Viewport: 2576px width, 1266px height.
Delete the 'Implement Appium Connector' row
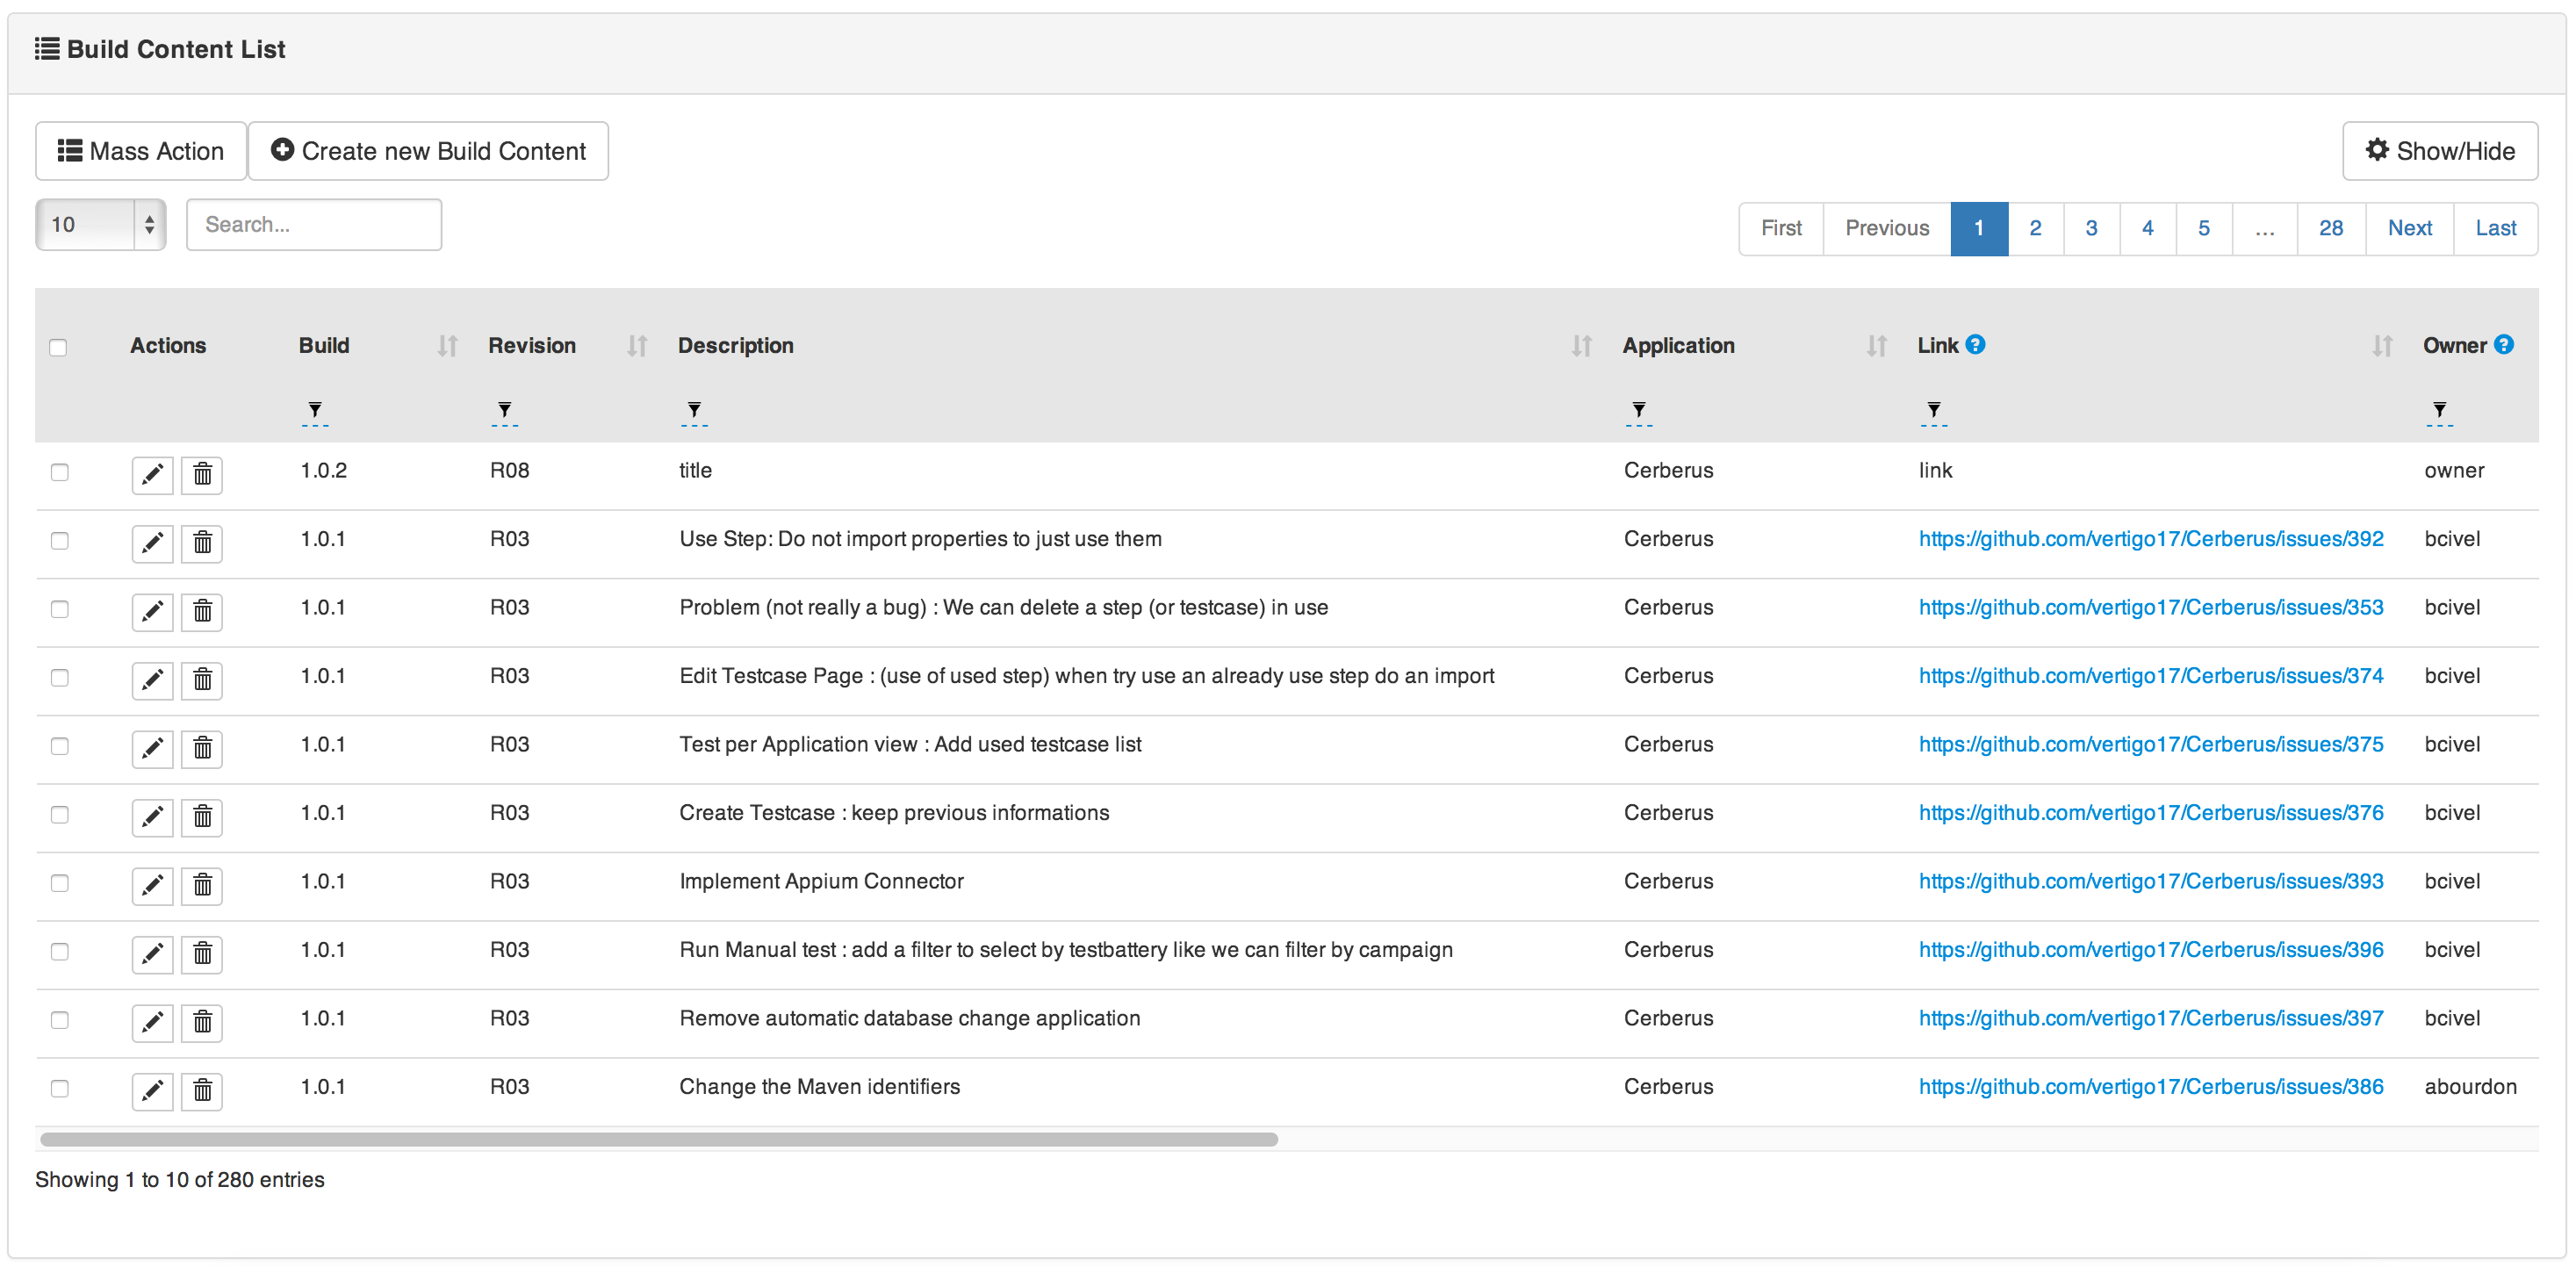(202, 885)
